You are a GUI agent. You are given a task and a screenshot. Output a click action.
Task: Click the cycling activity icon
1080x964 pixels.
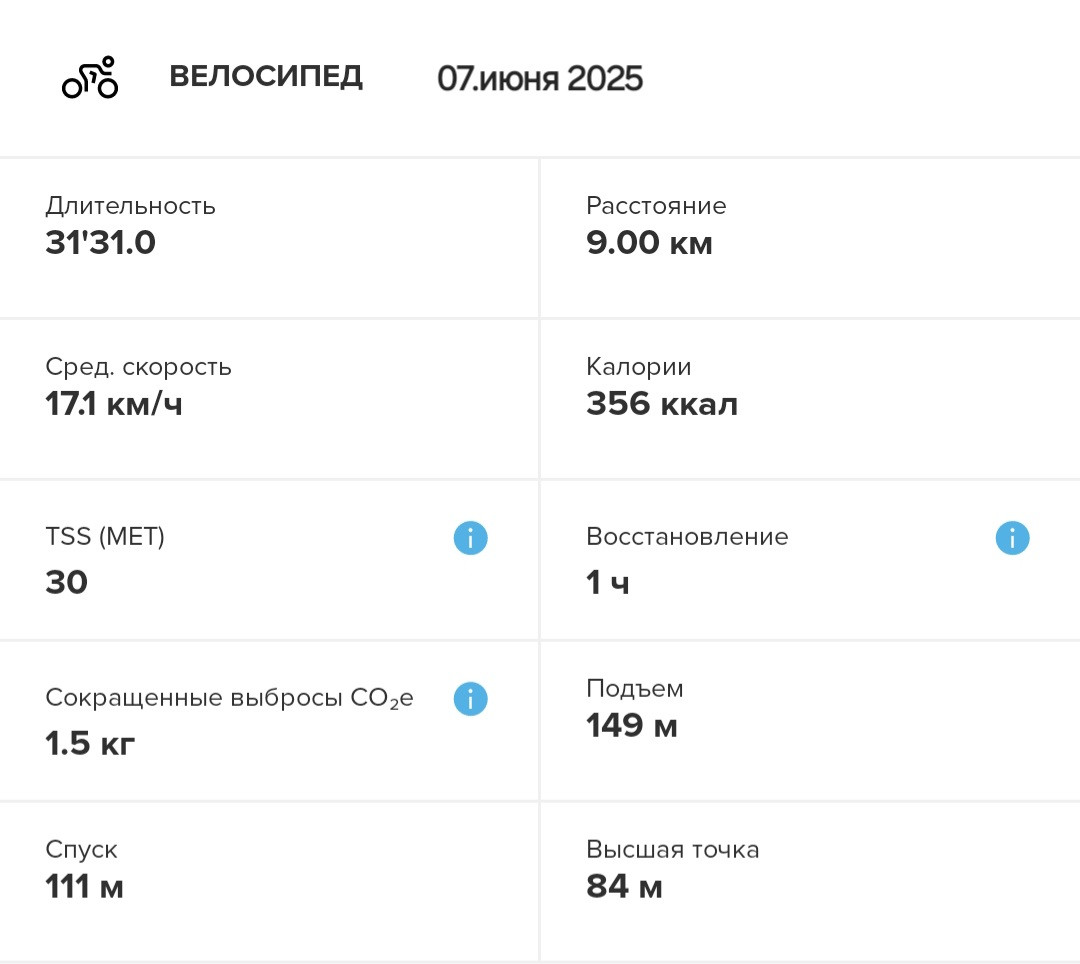(90, 77)
